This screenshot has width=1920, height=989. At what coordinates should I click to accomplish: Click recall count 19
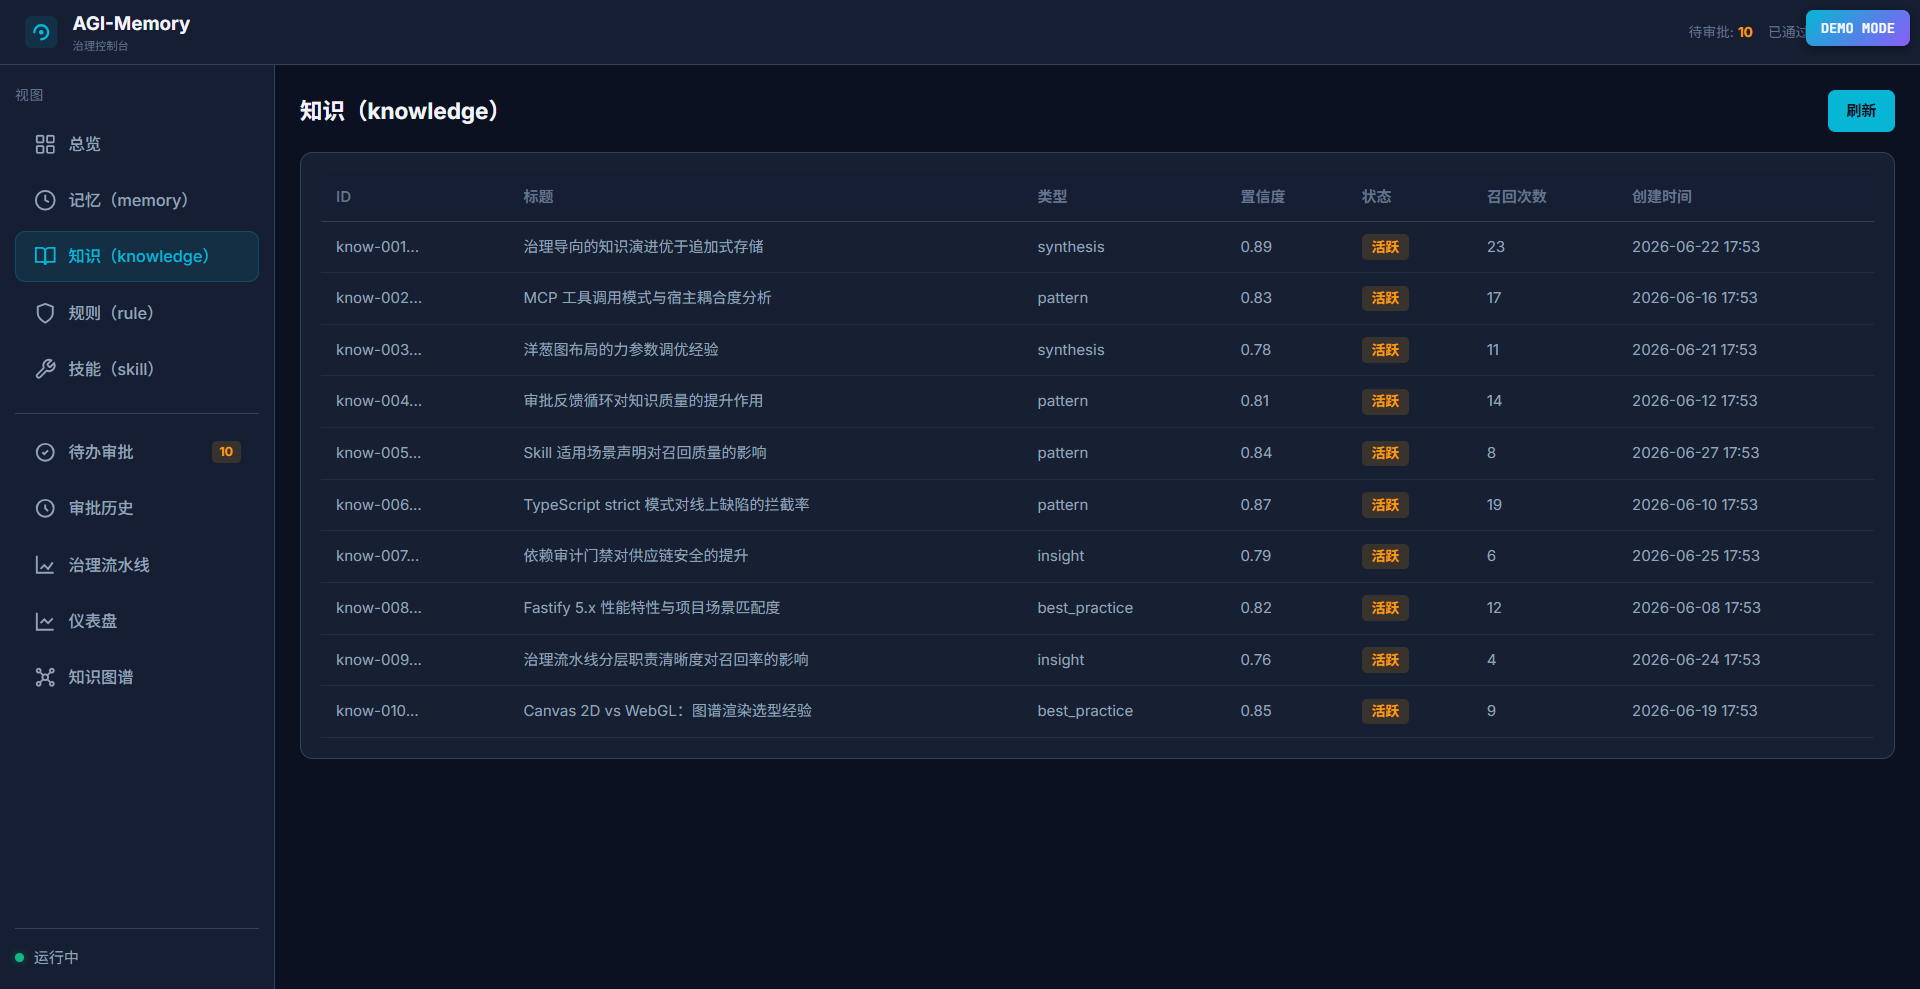[x=1494, y=505]
